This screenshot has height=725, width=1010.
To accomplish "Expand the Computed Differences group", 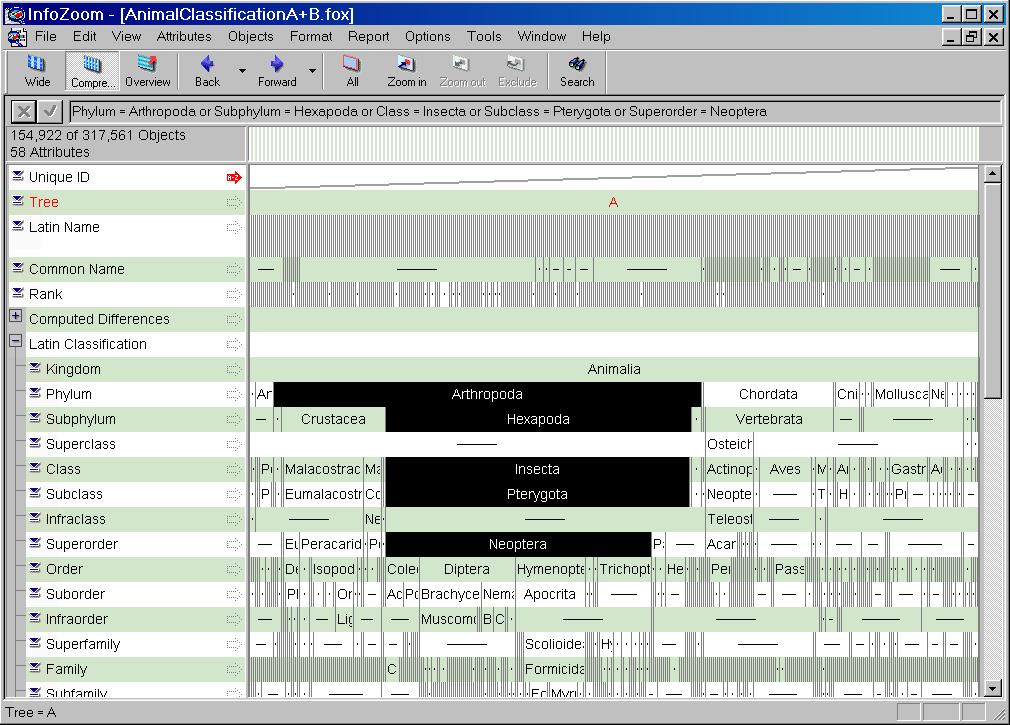I will (x=16, y=316).
